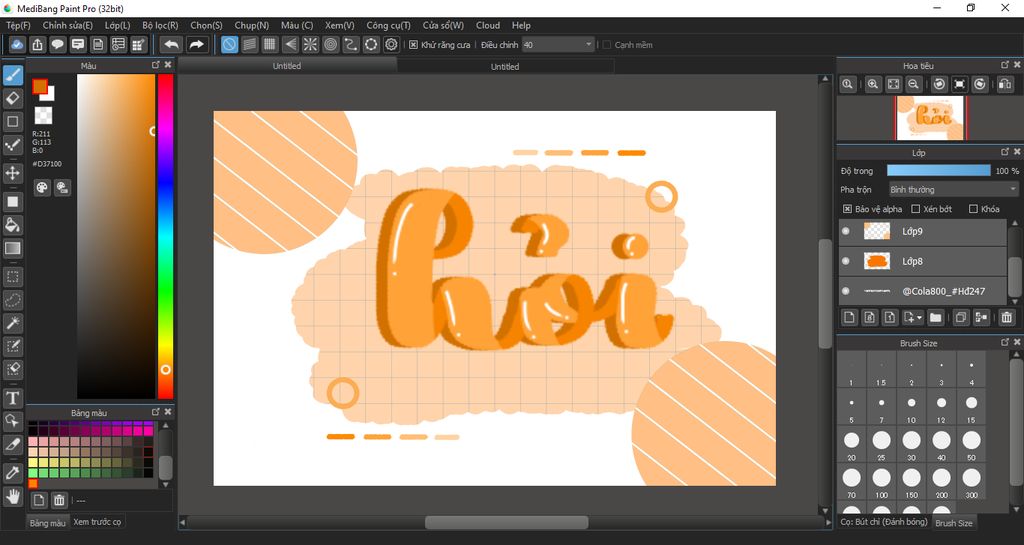The height and width of the screenshot is (545, 1024).
Task: Select the Lớp8 layer thumbnail
Action: (x=877, y=261)
